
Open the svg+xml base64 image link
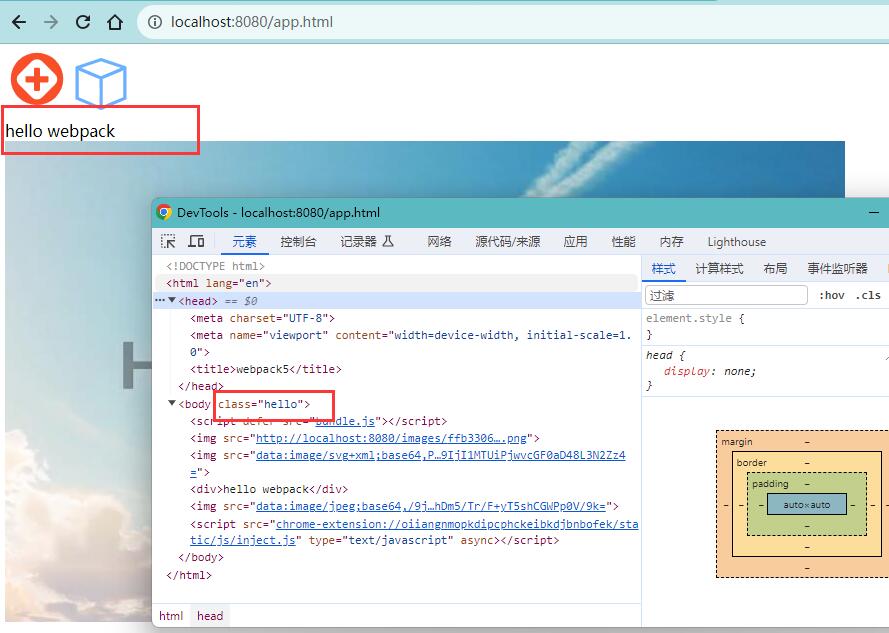pyautogui.click(x=441, y=455)
